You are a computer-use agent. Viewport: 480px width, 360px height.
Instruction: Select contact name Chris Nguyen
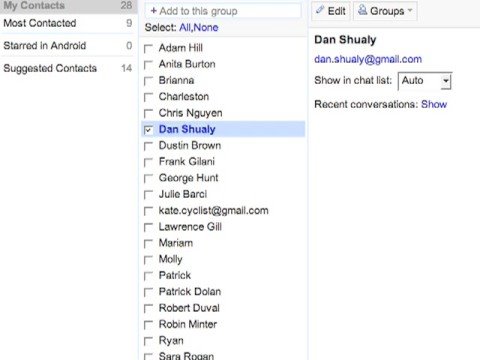coord(190,113)
